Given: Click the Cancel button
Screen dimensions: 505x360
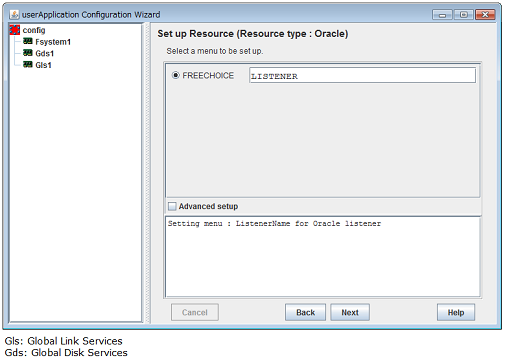Looking at the screenshot, I should click(195, 312).
